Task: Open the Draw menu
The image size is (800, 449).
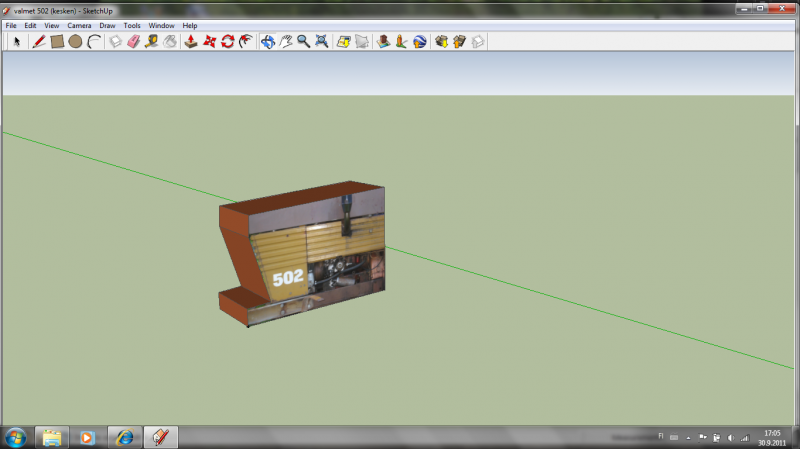Action: (107, 26)
